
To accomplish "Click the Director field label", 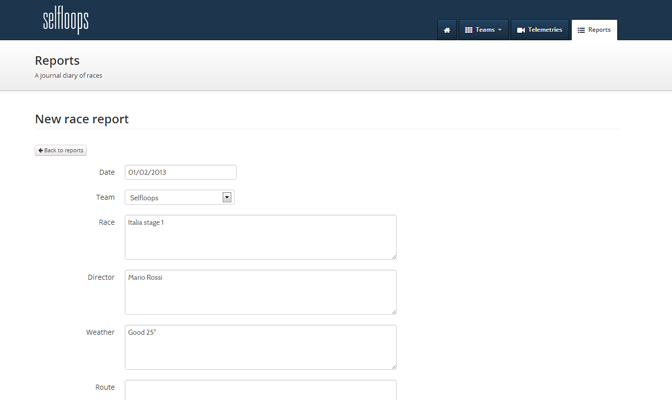I will (101, 277).
